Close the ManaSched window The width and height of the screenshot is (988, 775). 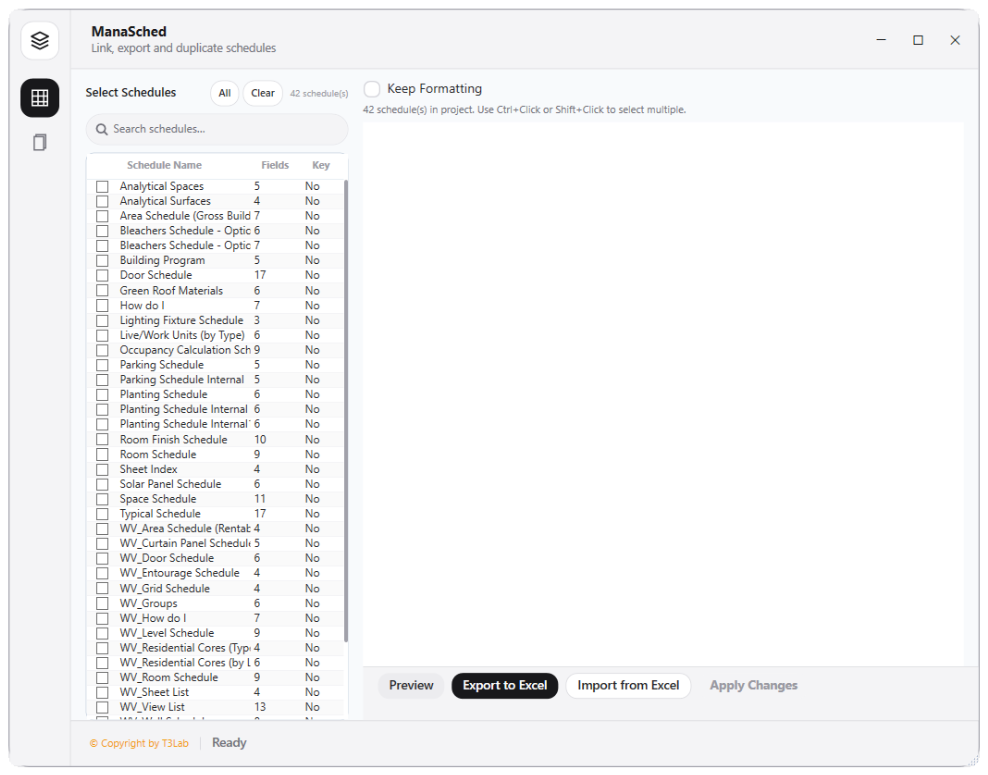tap(955, 40)
